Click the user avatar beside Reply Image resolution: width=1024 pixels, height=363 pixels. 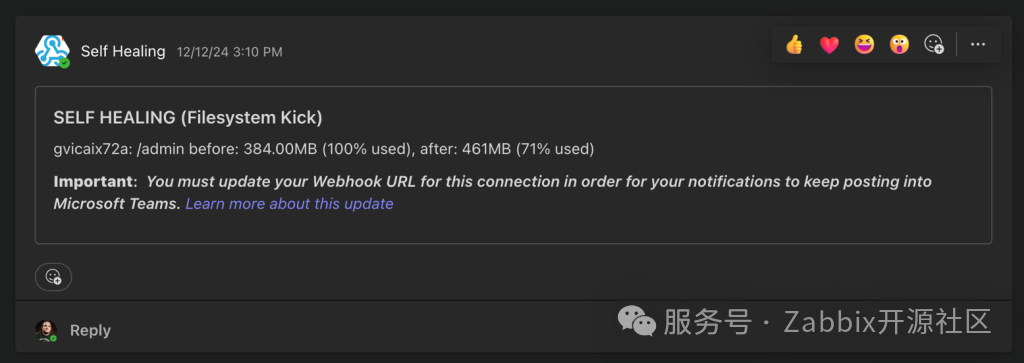[46, 330]
